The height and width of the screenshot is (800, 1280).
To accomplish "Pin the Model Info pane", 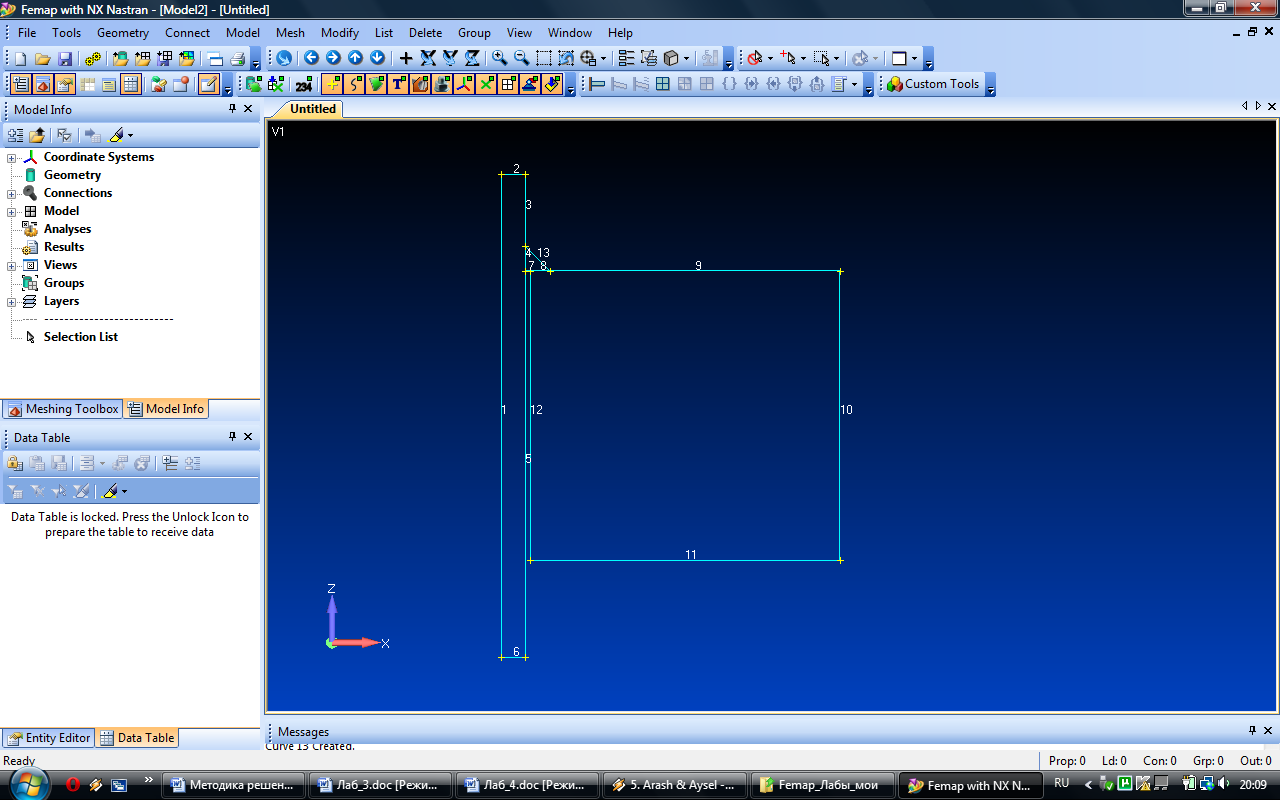I will 232,109.
